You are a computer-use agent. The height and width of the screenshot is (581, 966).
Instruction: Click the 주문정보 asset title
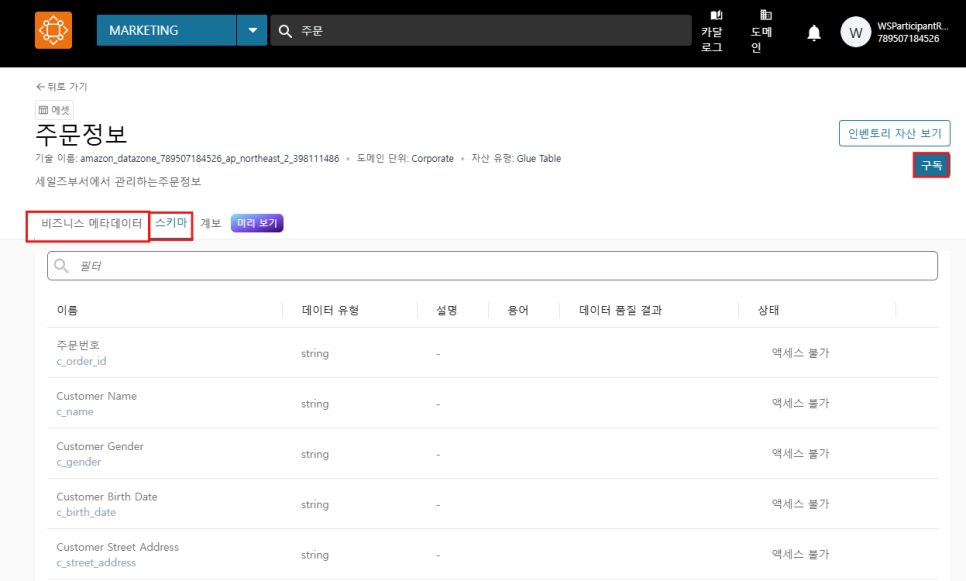coord(81,134)
